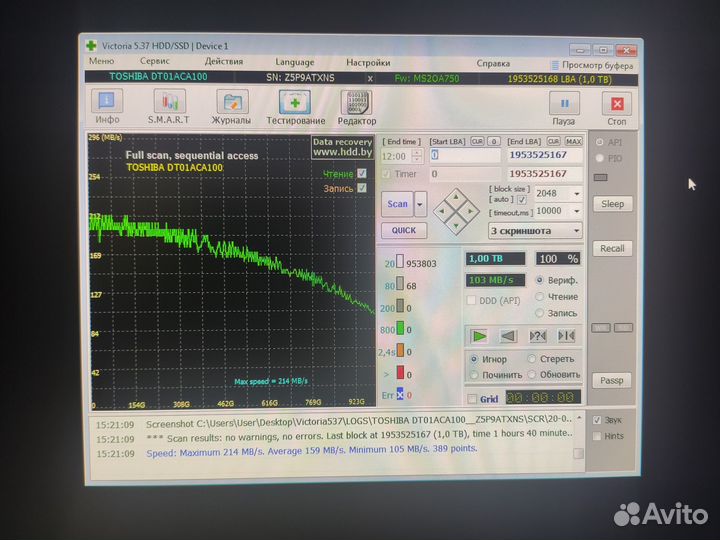Image resolution: width=720 pixels, height=540 pixels.
Task: Select the API access mode radio
Action: [599, 142]
